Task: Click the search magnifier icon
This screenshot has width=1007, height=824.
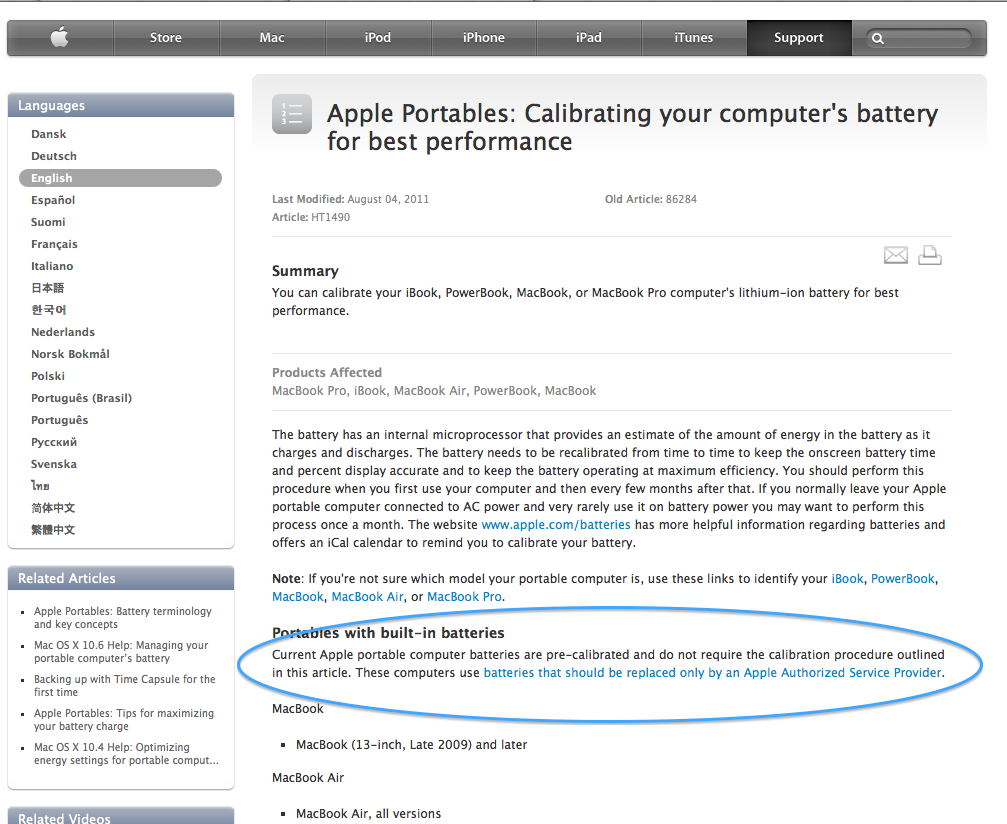Action: click(x=878, y=39)
